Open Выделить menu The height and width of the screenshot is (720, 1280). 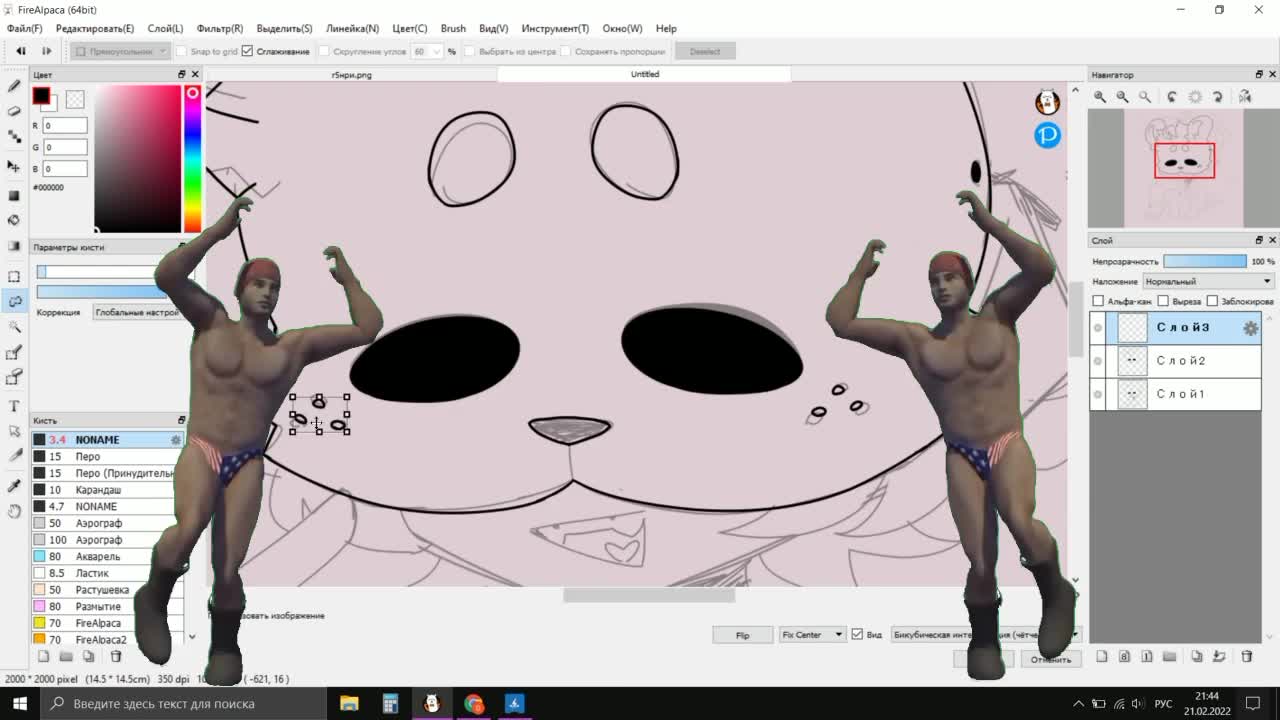click(284, 28)
